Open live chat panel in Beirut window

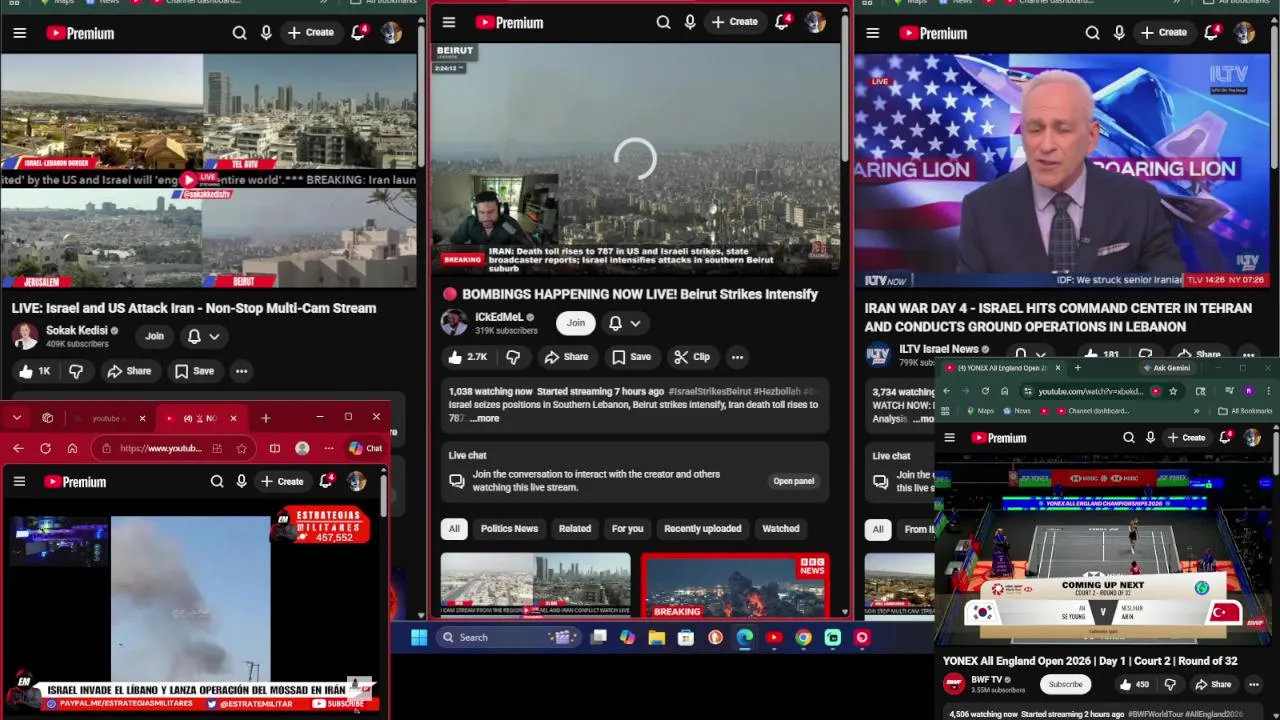(793, 481)
